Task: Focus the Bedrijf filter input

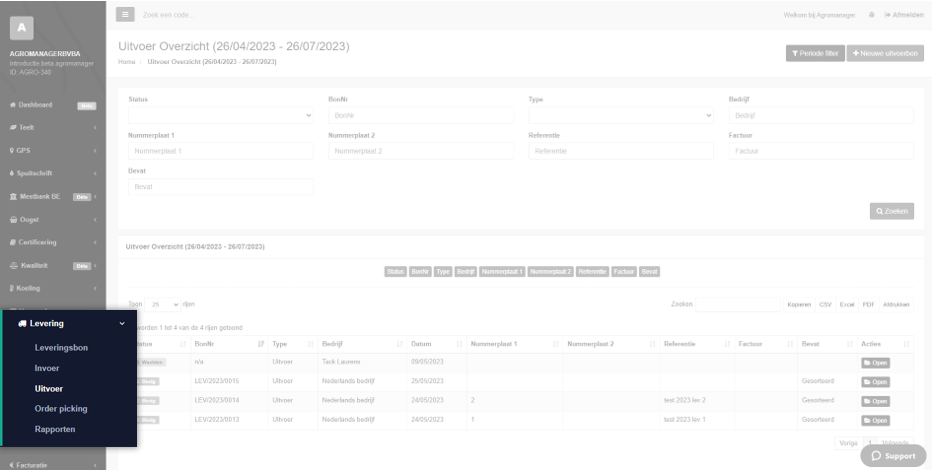Action: pyautogui.click(x=821, y=115)
